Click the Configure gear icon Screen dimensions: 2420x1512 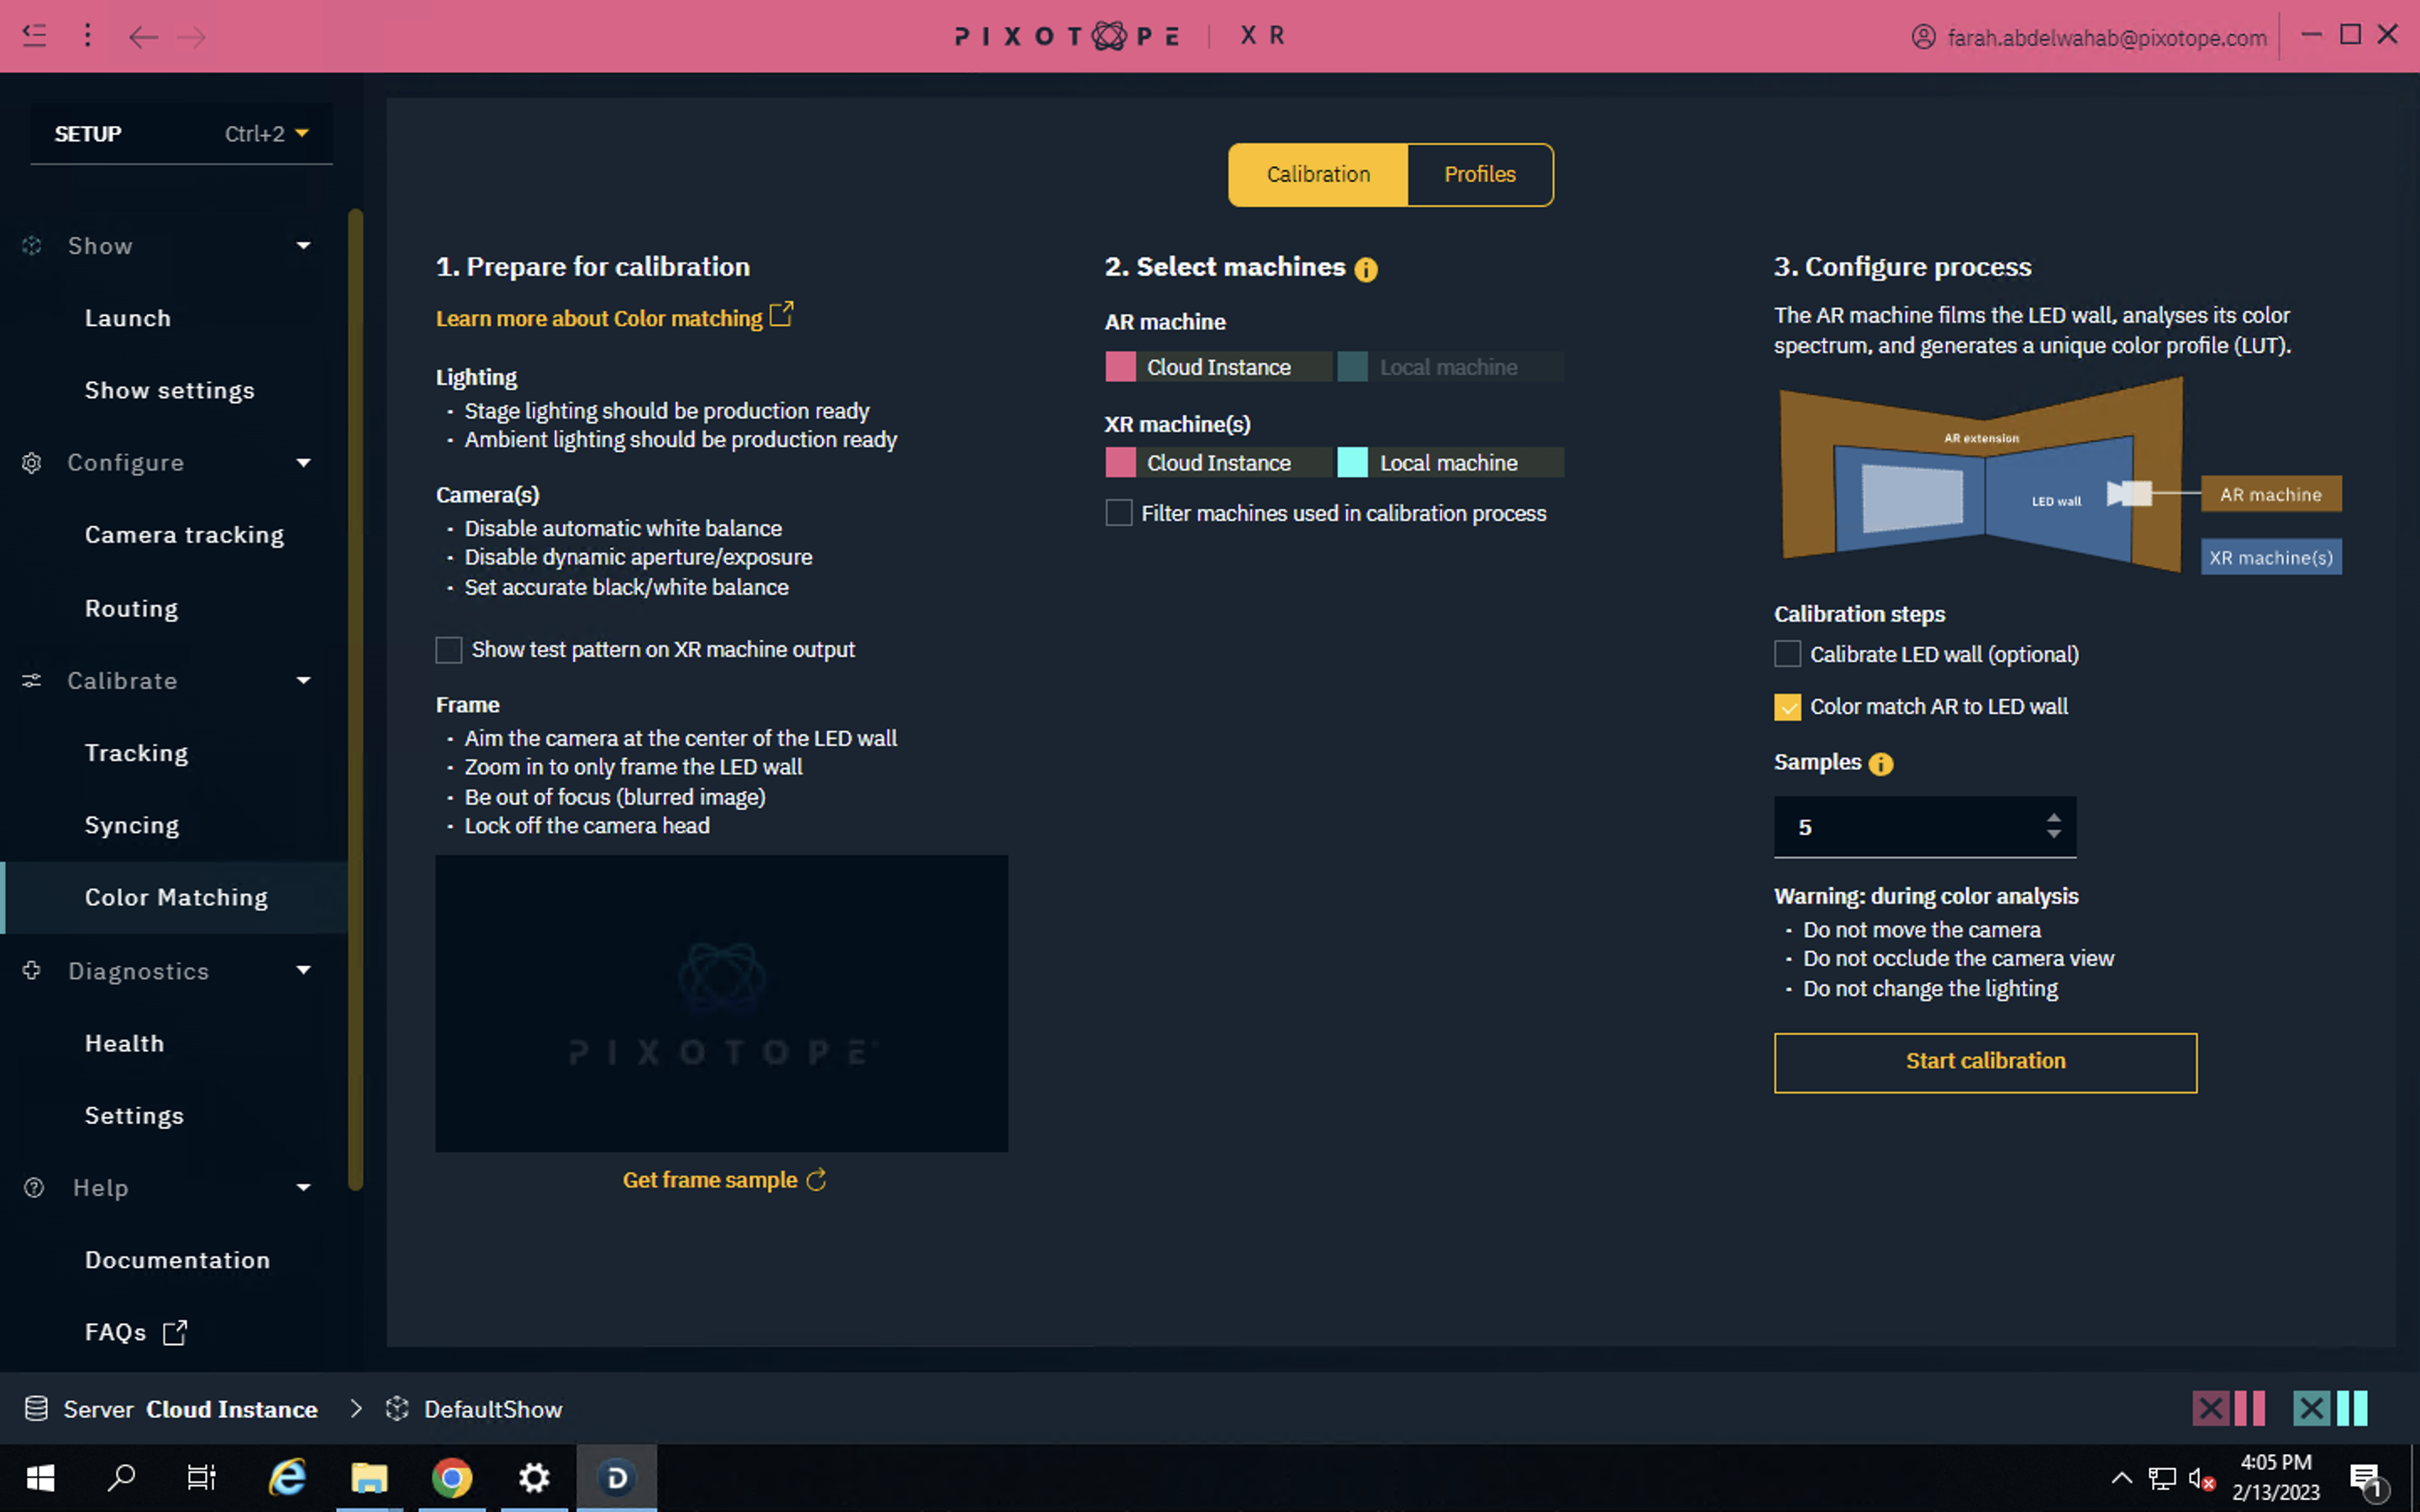pyautogui.click(x=32, y=463)
